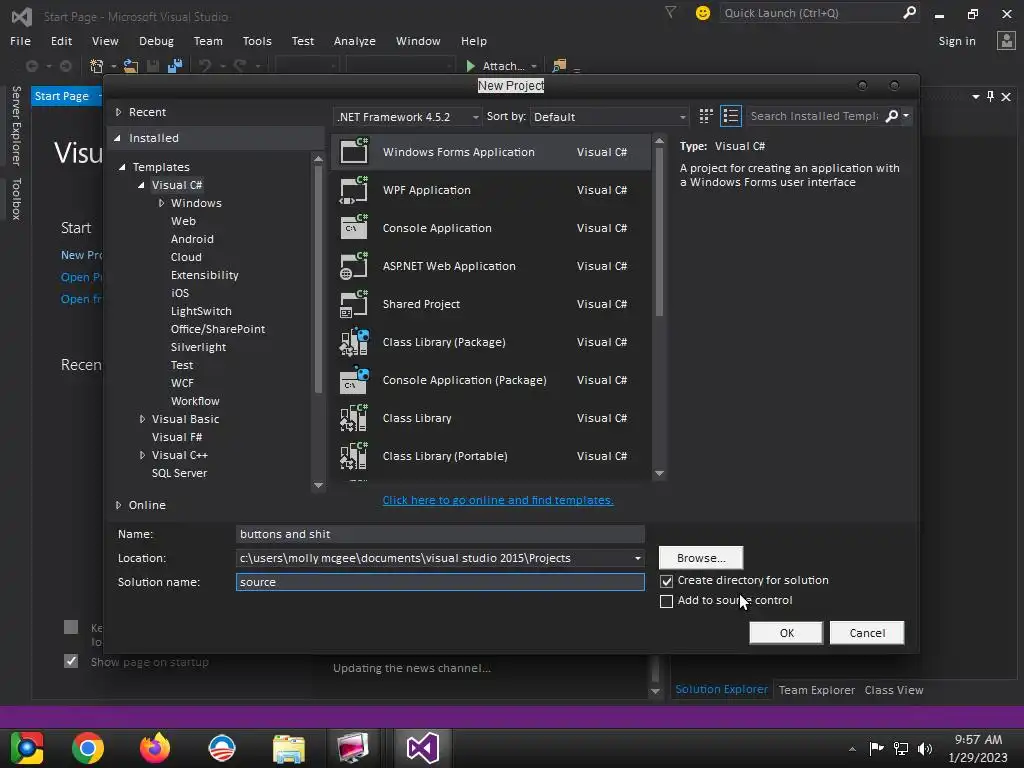Select the Windows Forms Application template icon
Viewport: 1024px width, 768px height.
coord(354,152)
